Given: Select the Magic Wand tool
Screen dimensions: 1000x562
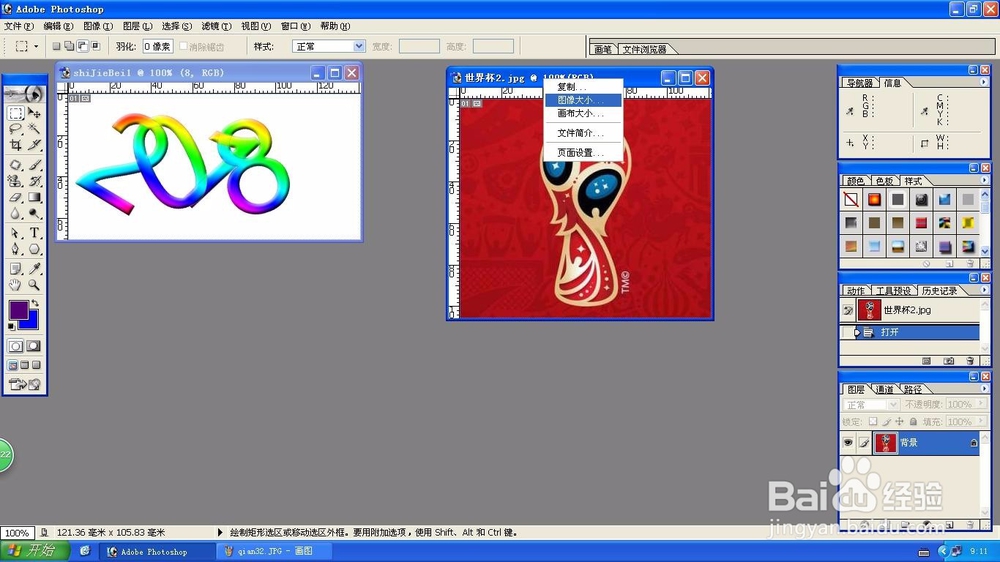Looking at the screenshot, I should click(x=34, y=129).
